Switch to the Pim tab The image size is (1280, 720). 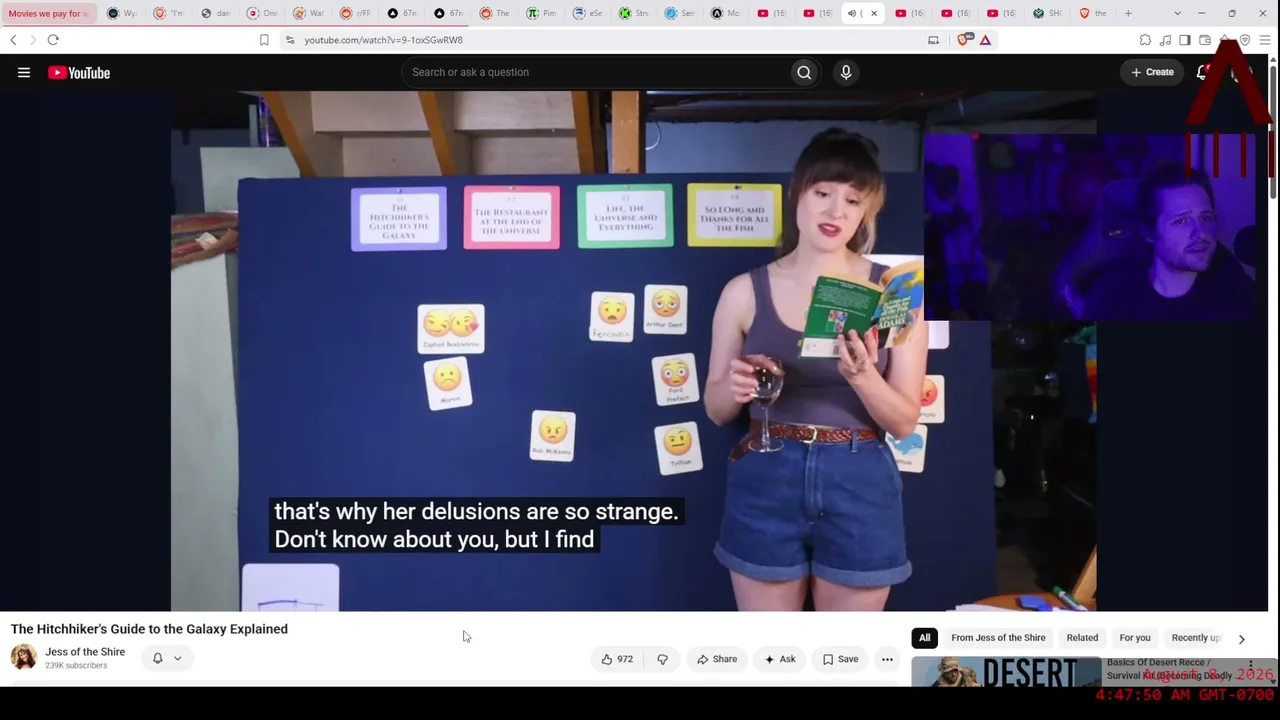[x=543, y=13]
